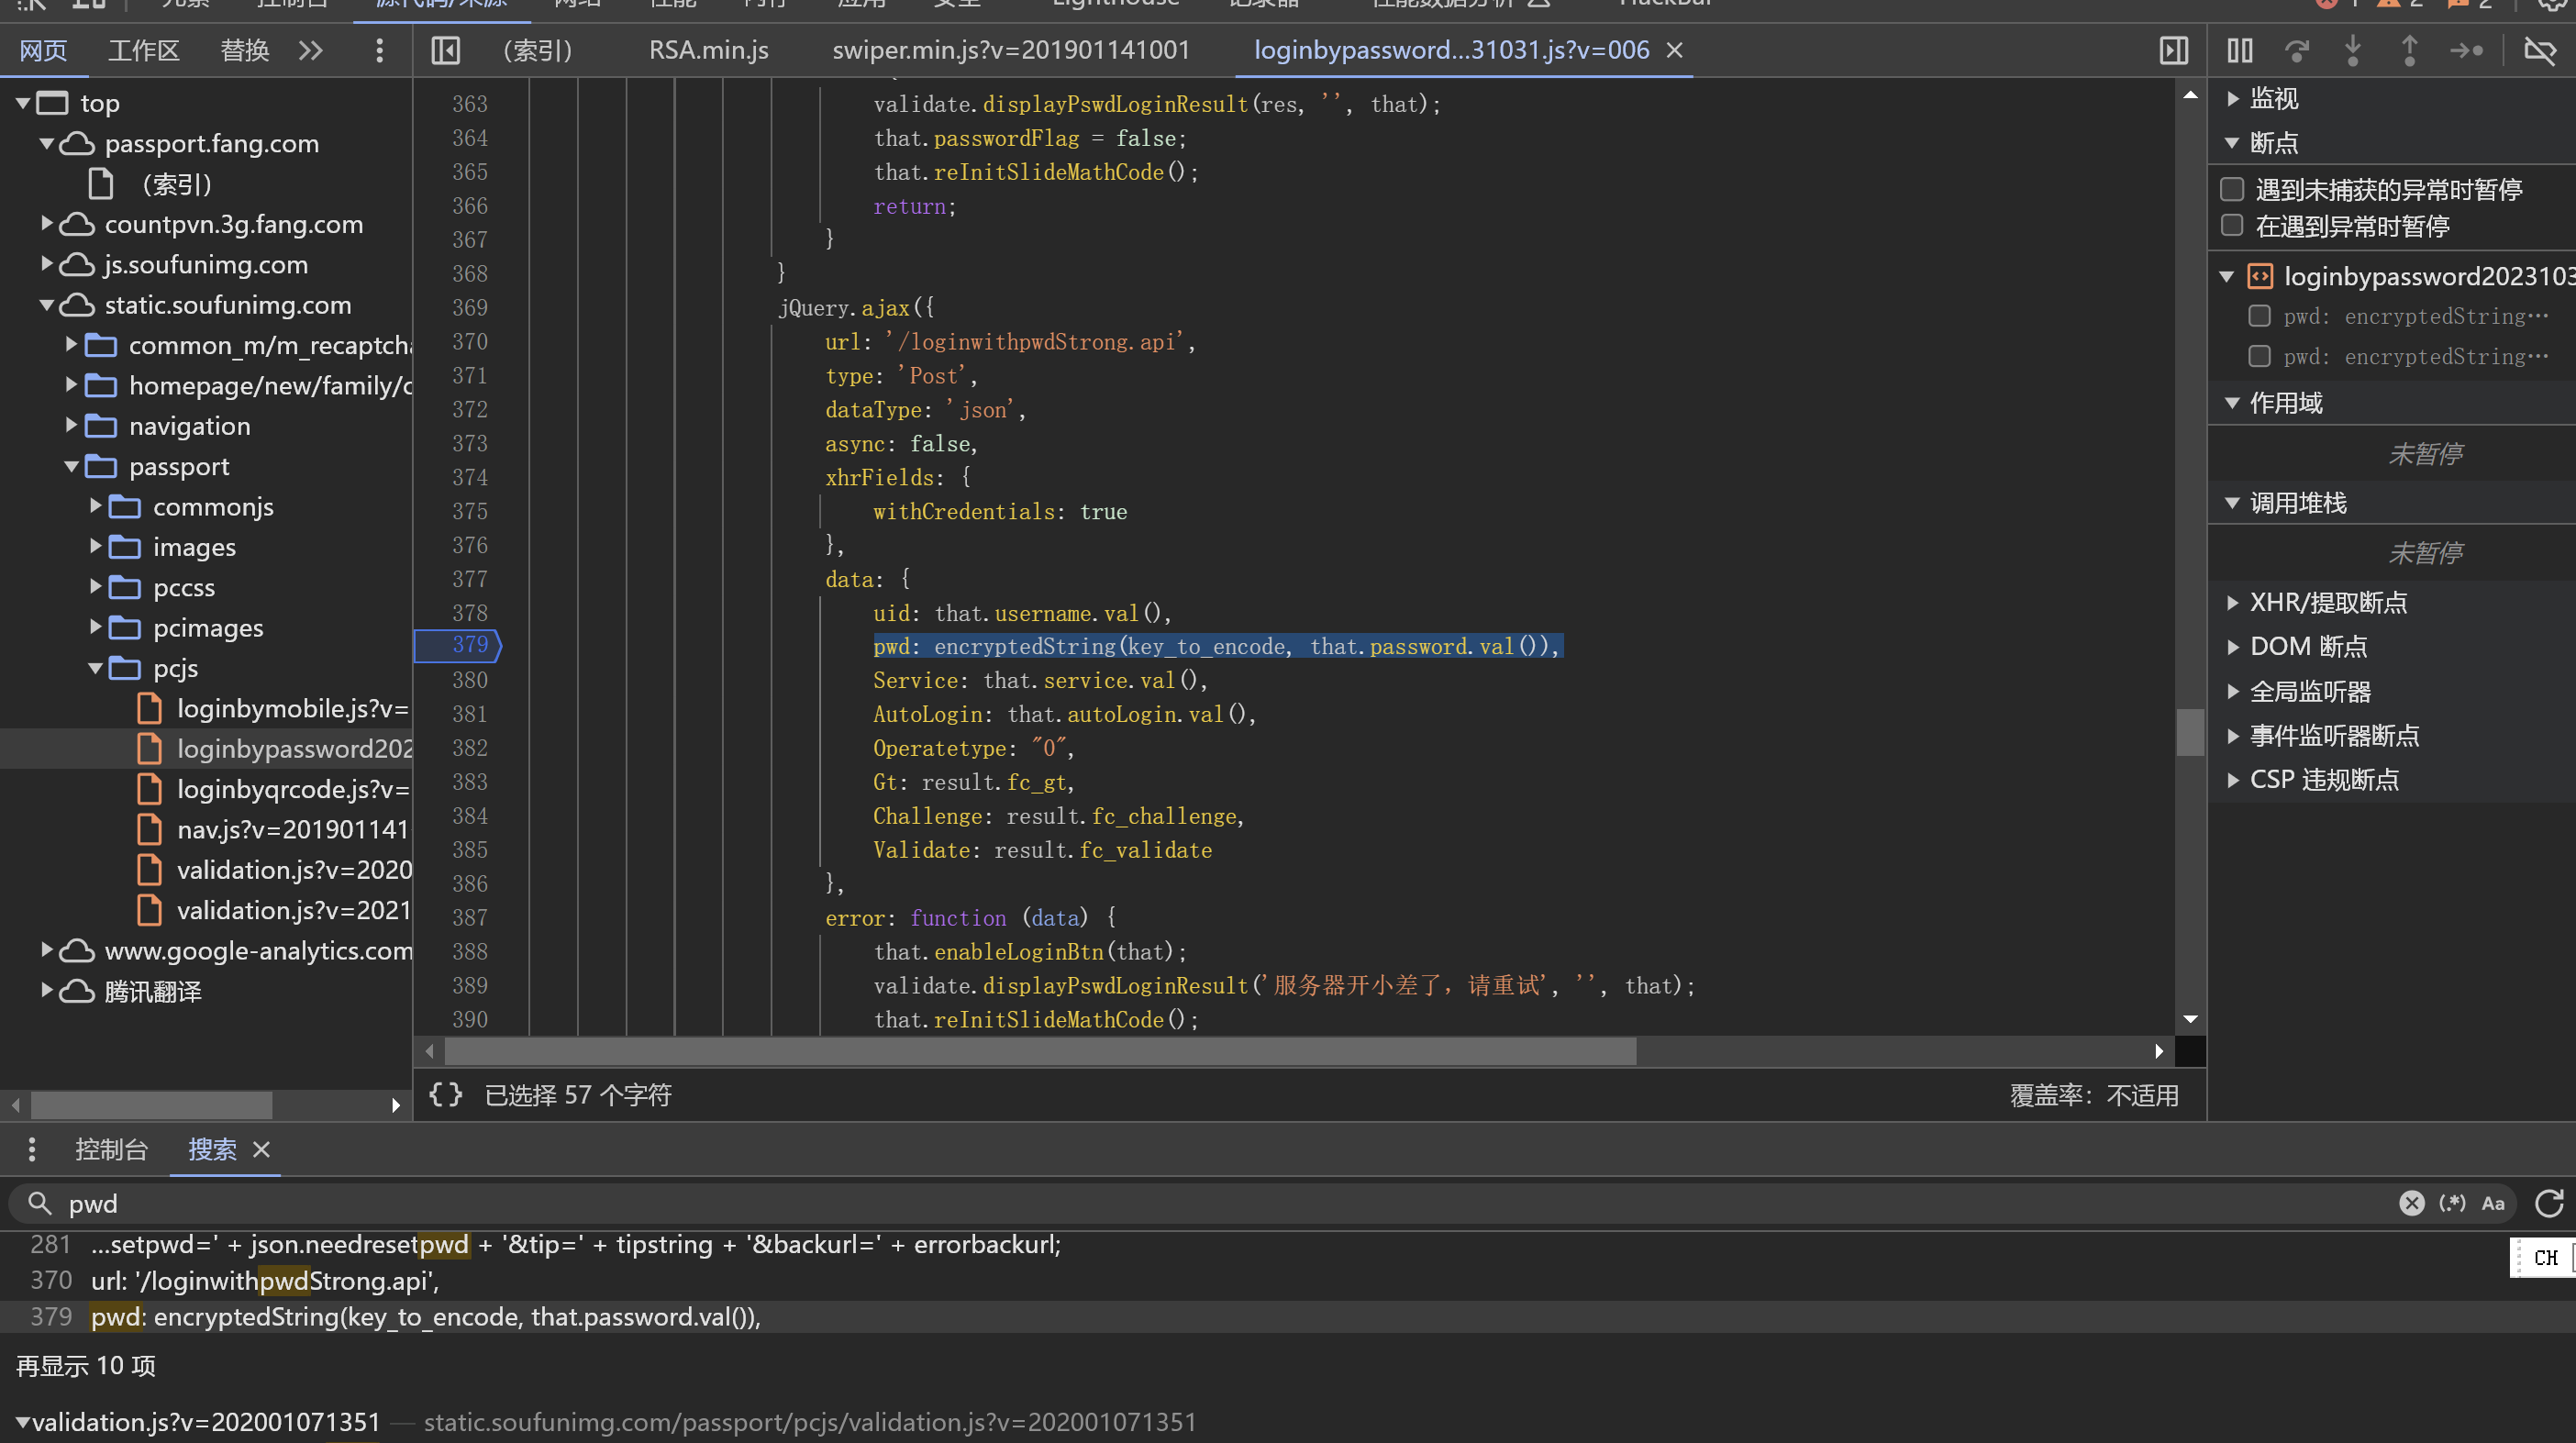Image resolution: width=2576 pixels, height=1443 pixels.
Task: Expand countpvn.3g.fang.com domain node
Action: [46, 224]
